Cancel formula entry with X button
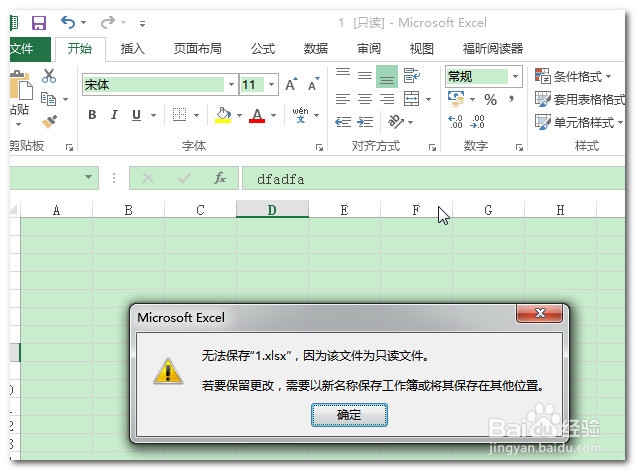The height and width of the screenshot is (471, 636). pyautogui.click(x=148, y=178)
